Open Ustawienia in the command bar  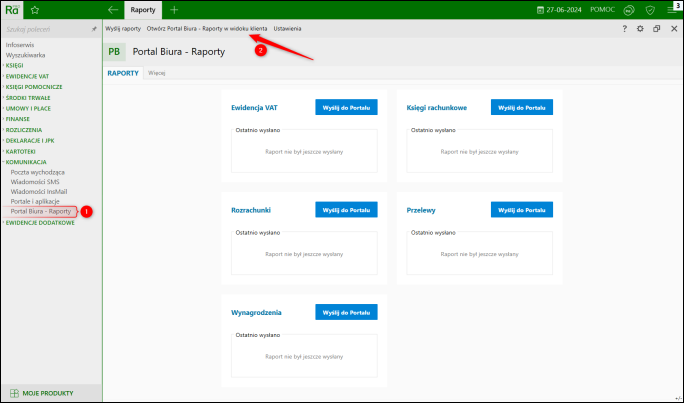287,29
